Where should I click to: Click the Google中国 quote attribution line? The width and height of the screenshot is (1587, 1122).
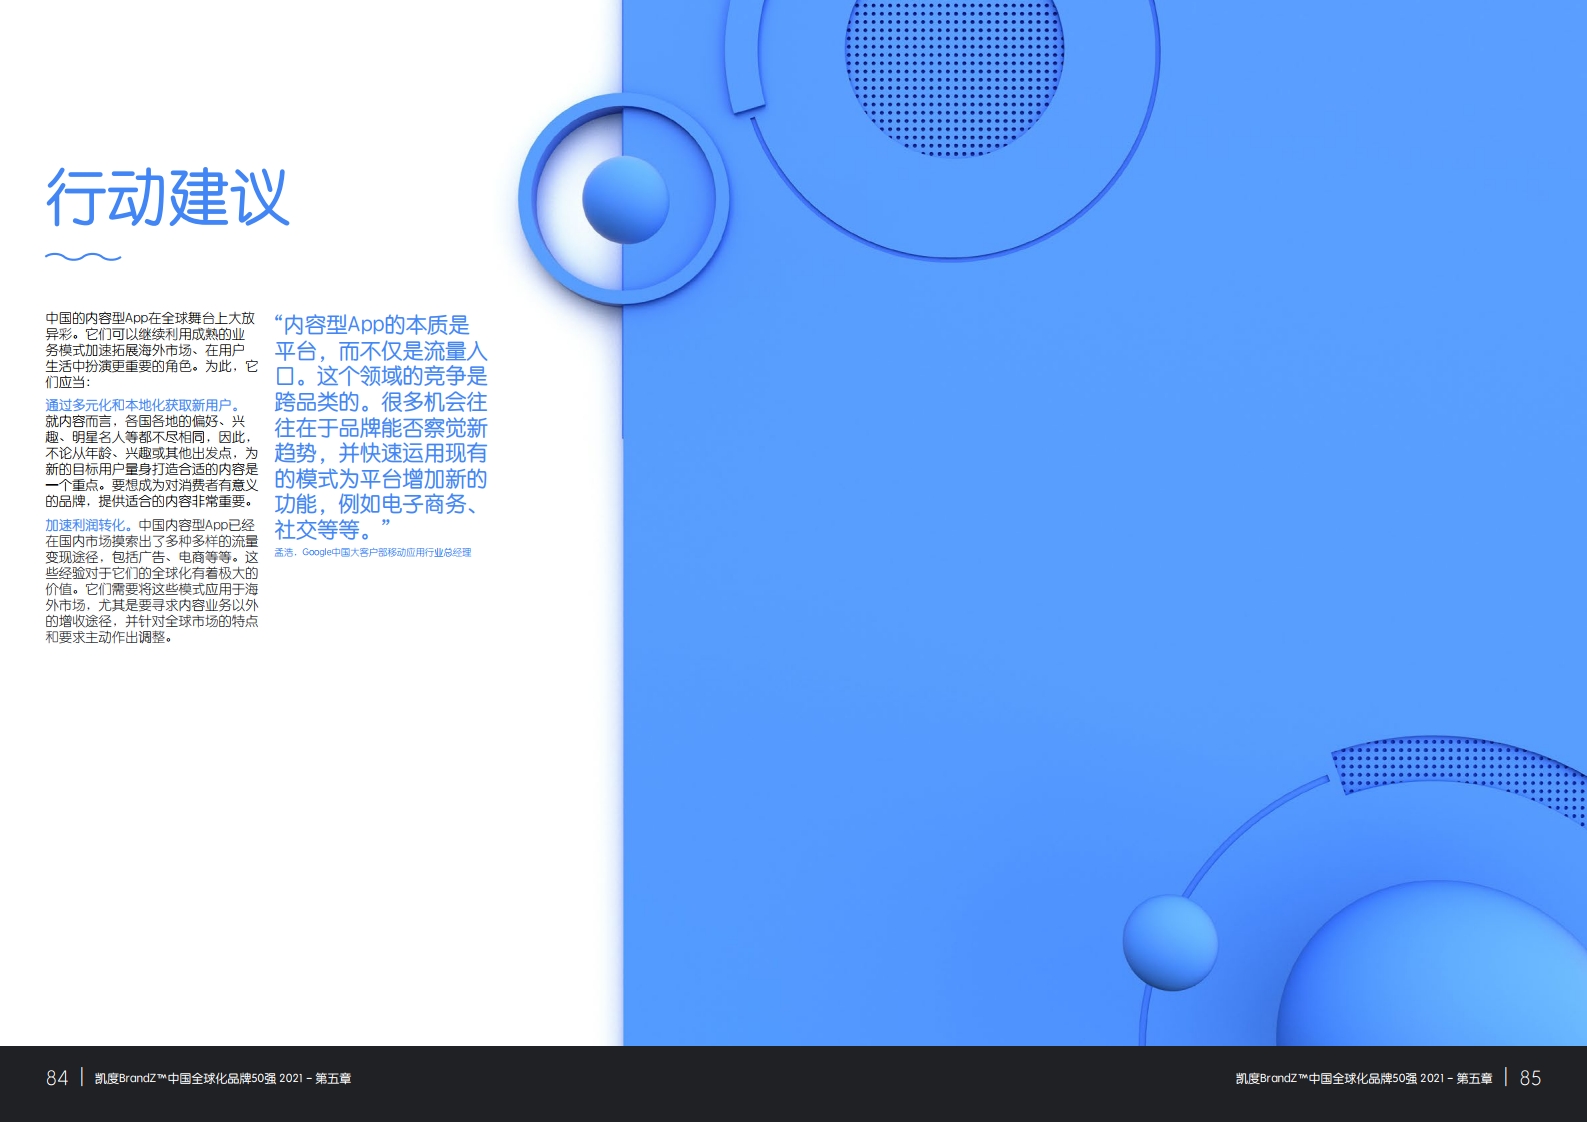(373, 552)
